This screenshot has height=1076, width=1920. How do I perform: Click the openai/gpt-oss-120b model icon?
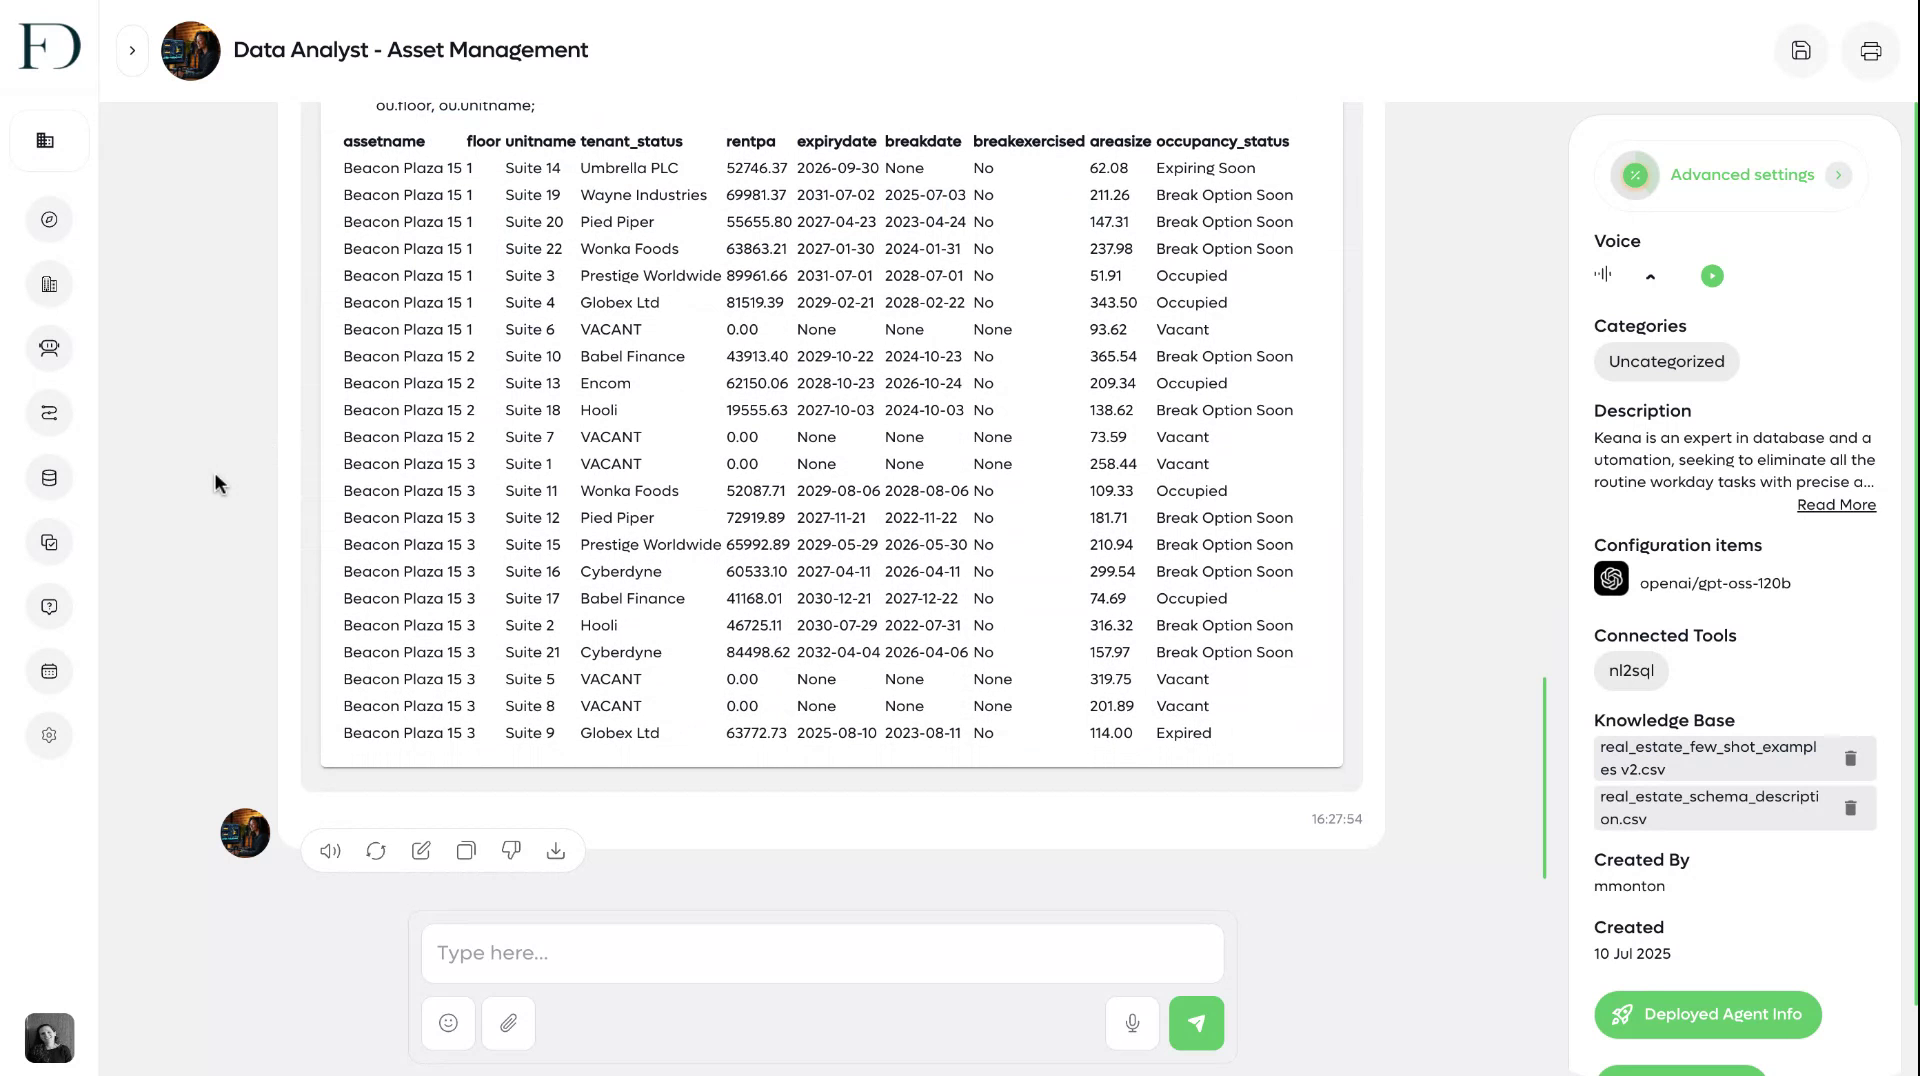[1611, 579]
